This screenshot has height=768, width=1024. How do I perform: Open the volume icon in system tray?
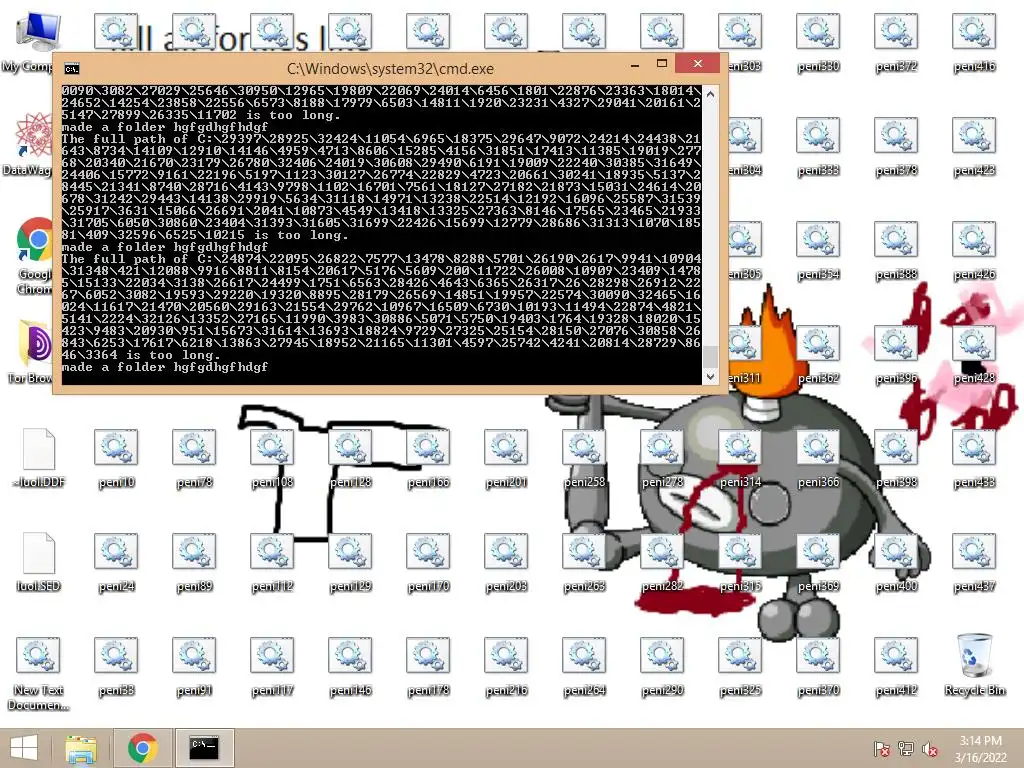point(930,748)
